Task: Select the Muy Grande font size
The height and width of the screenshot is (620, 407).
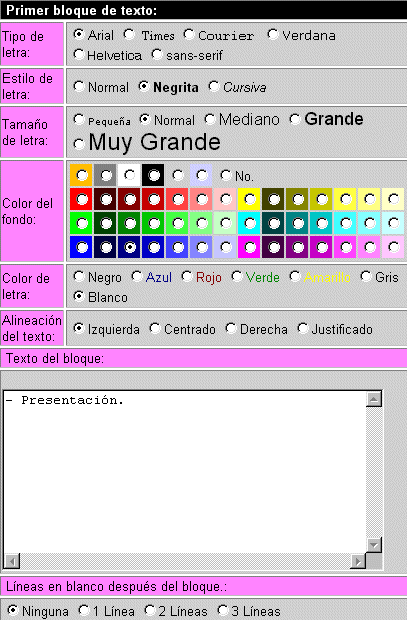Action: point(79,144)
